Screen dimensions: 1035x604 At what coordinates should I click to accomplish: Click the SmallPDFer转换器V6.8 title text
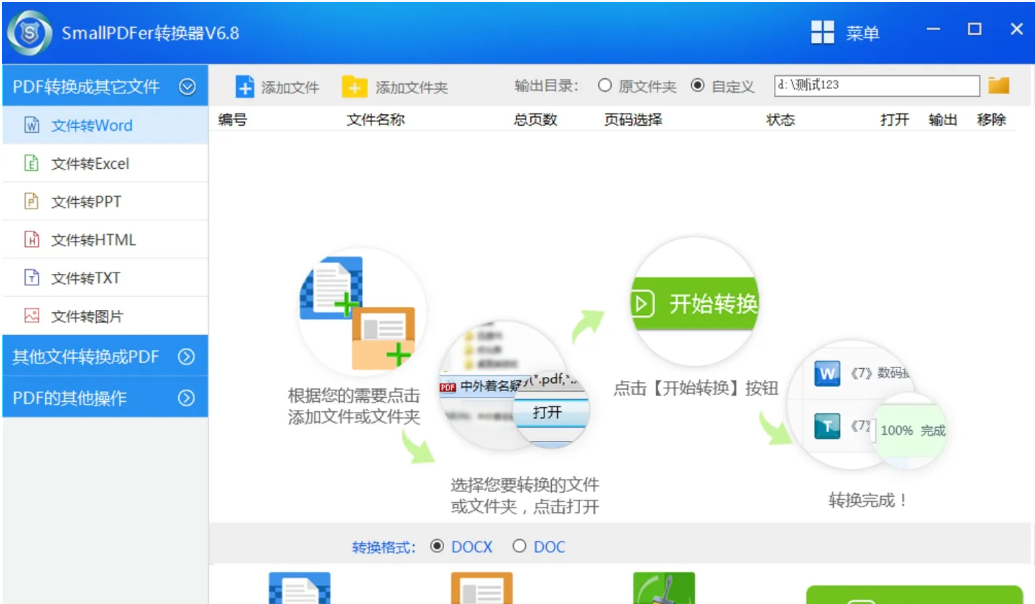tap(150, 33)
